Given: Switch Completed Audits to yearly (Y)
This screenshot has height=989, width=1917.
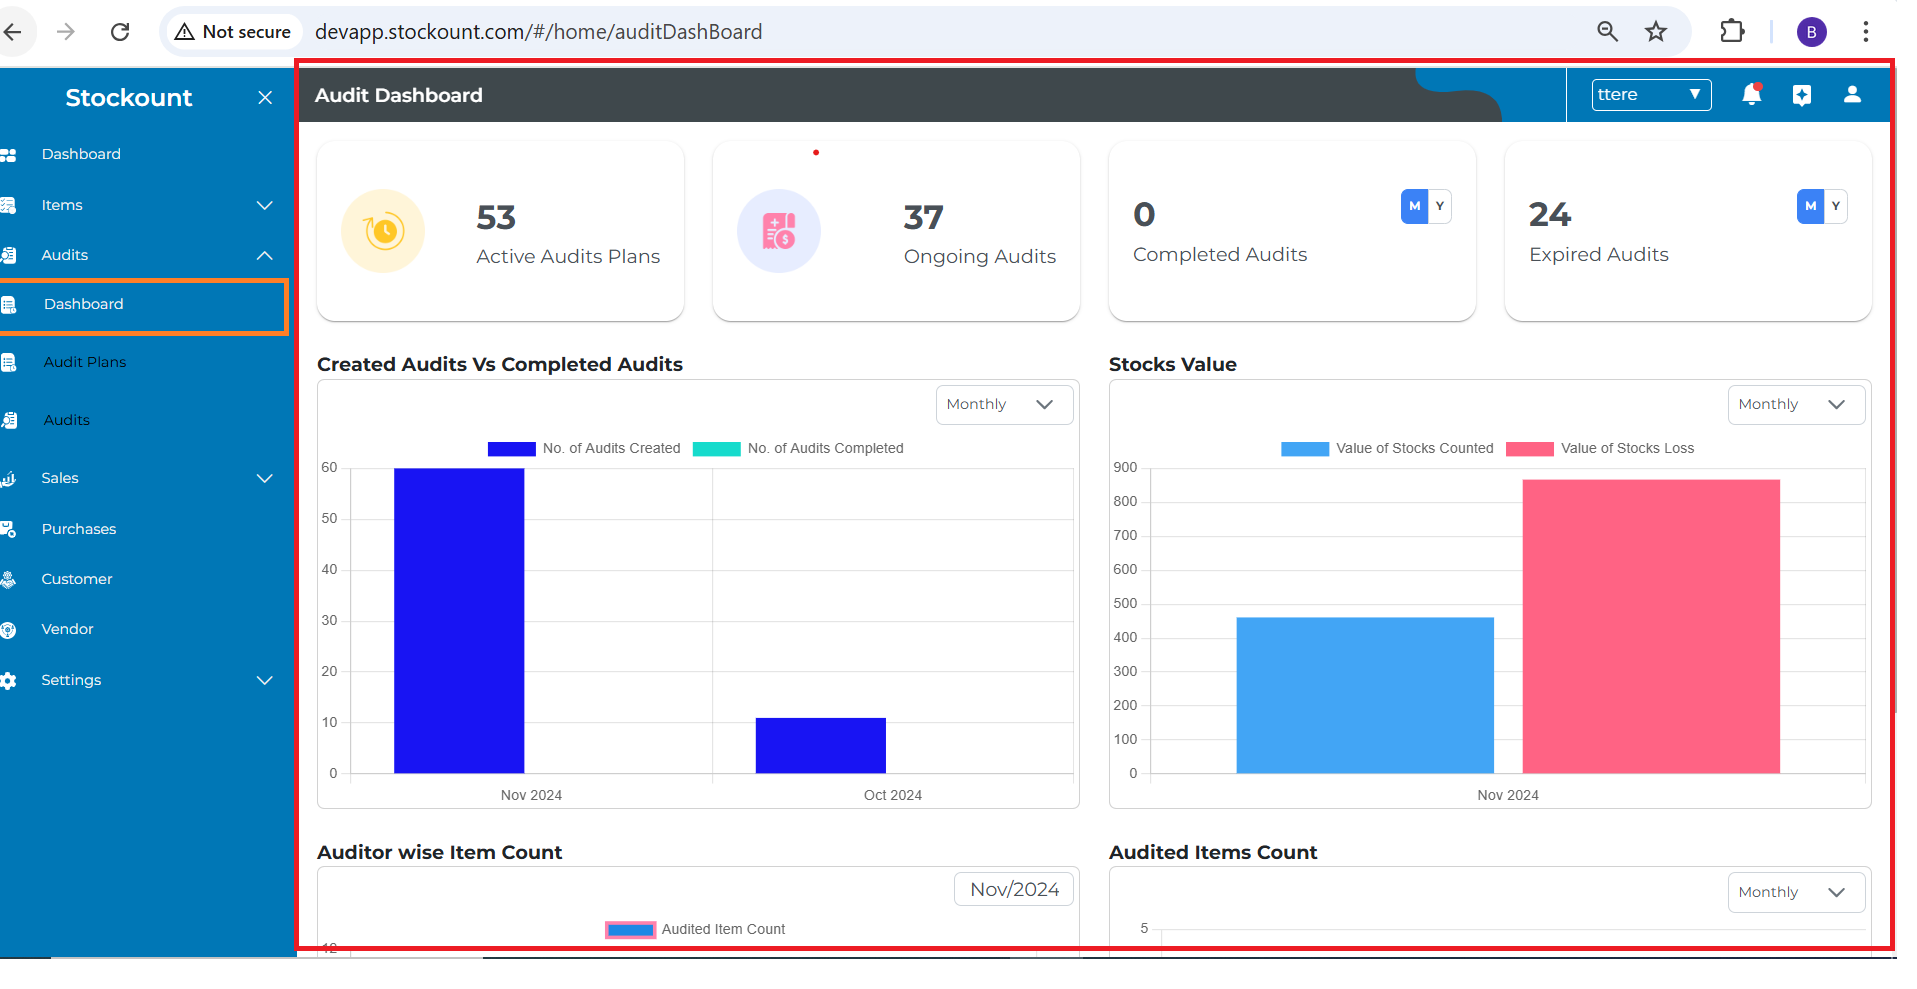Looking at the screenshot, I should tap(1439, 206).
